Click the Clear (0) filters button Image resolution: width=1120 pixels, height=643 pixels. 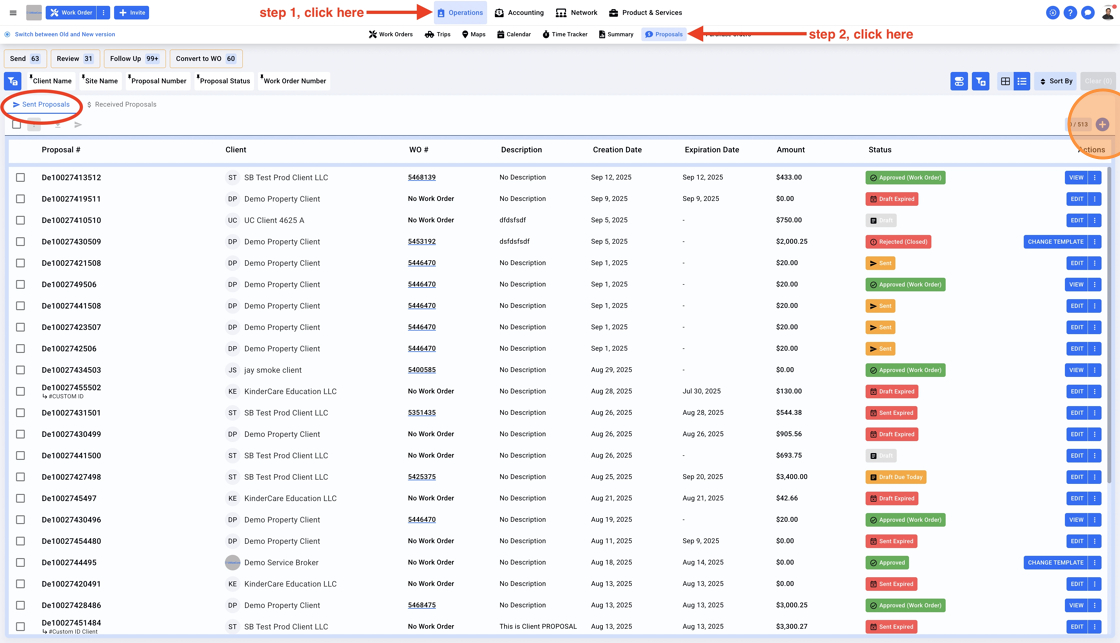pyautogui.click(x=1098, y=81)
